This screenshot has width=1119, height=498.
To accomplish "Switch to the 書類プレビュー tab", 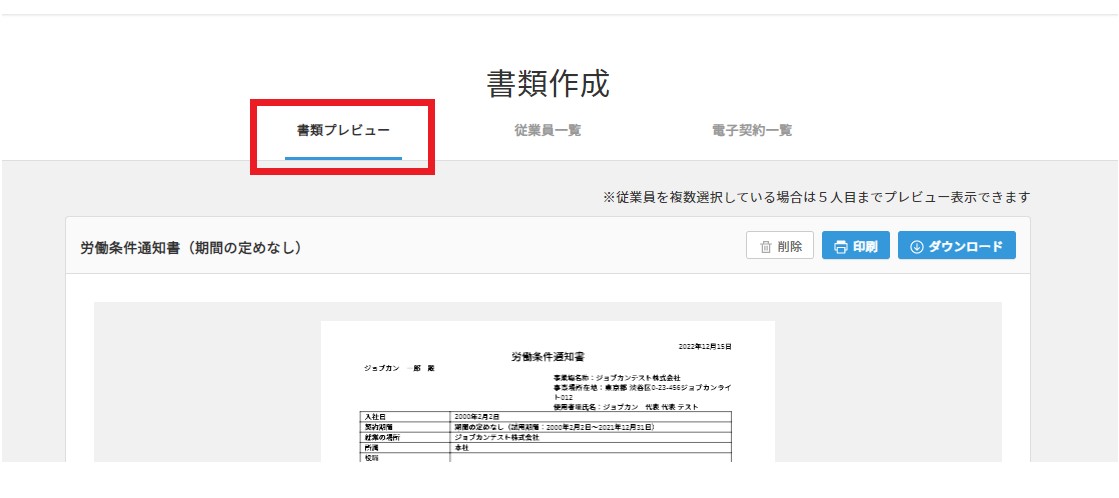I will (343, 131).
